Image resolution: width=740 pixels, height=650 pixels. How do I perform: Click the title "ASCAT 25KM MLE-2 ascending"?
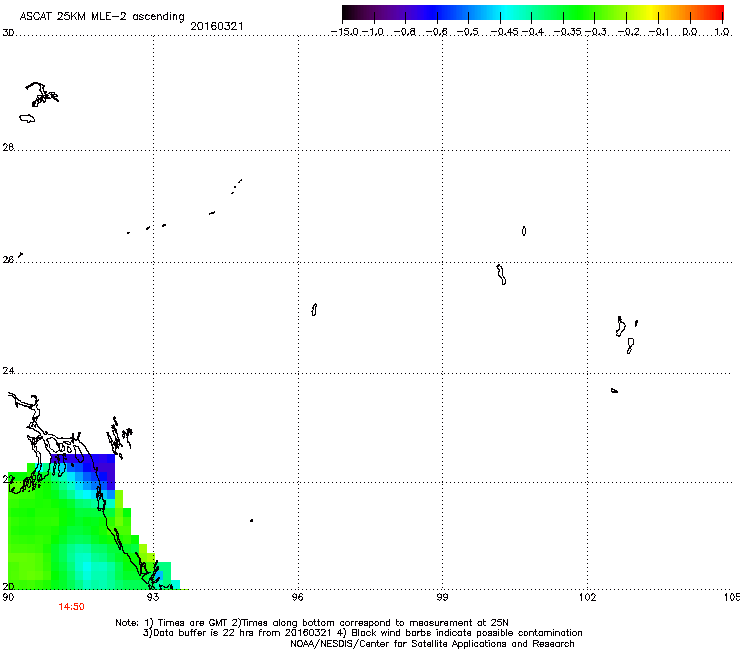pos(102,16)
